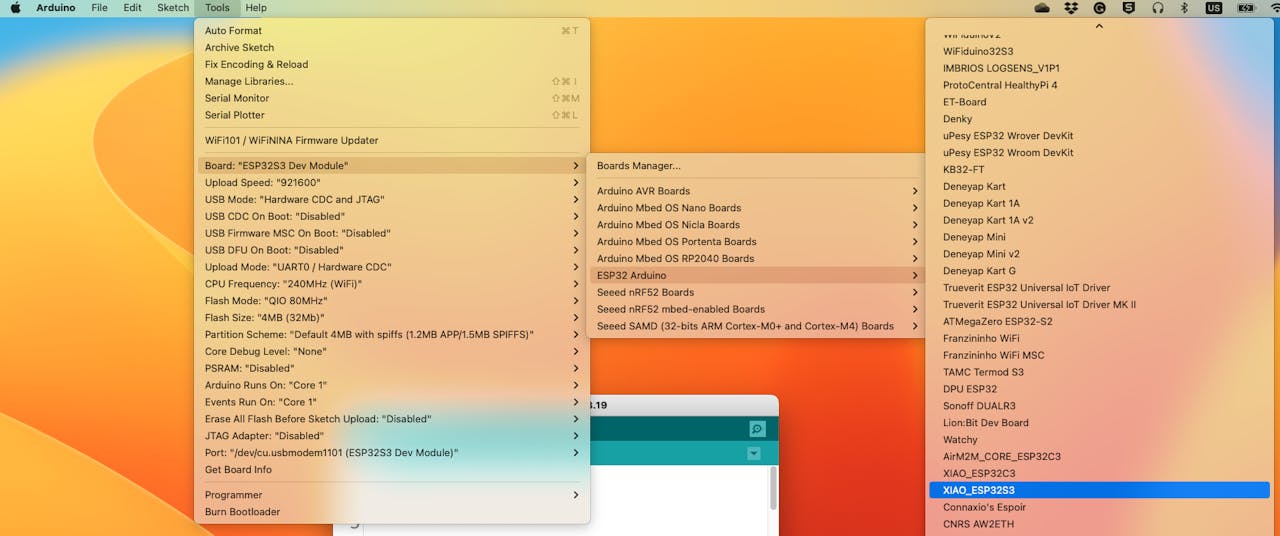
Task: Select TAMC Termod S3 board
Action: [x=1099, y=372]
